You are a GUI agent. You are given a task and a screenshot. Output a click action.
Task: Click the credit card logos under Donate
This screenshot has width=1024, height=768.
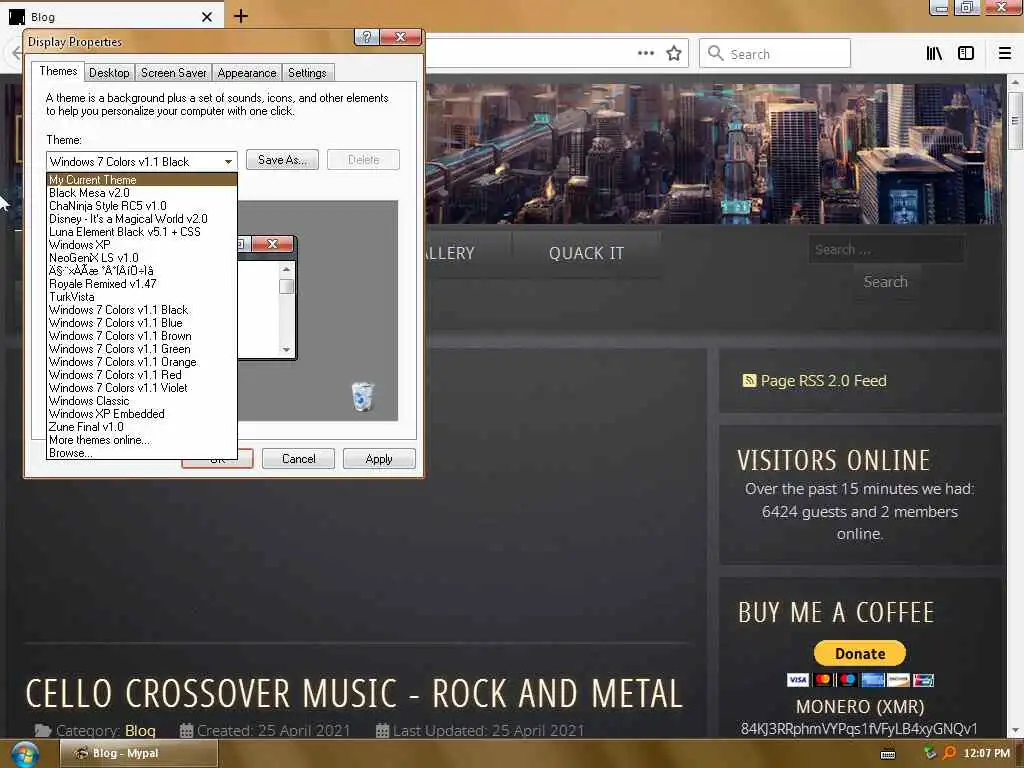pyautogui.click(x=860, y=680)
